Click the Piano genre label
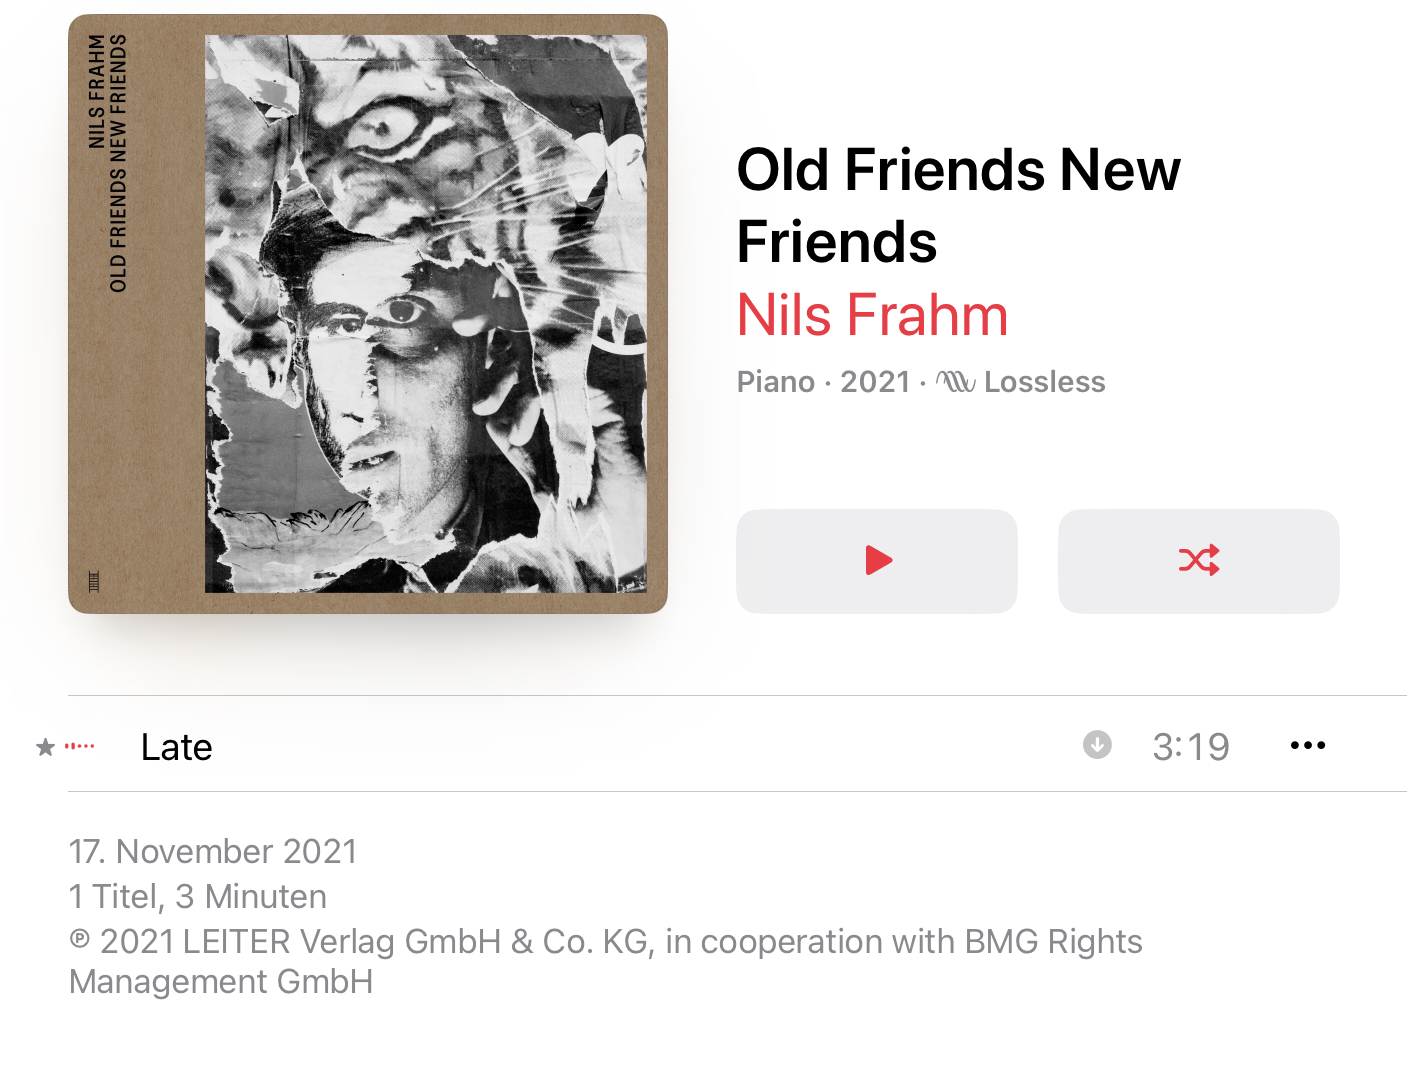Screen dimensions: 1407x1089 pos(776,382)
